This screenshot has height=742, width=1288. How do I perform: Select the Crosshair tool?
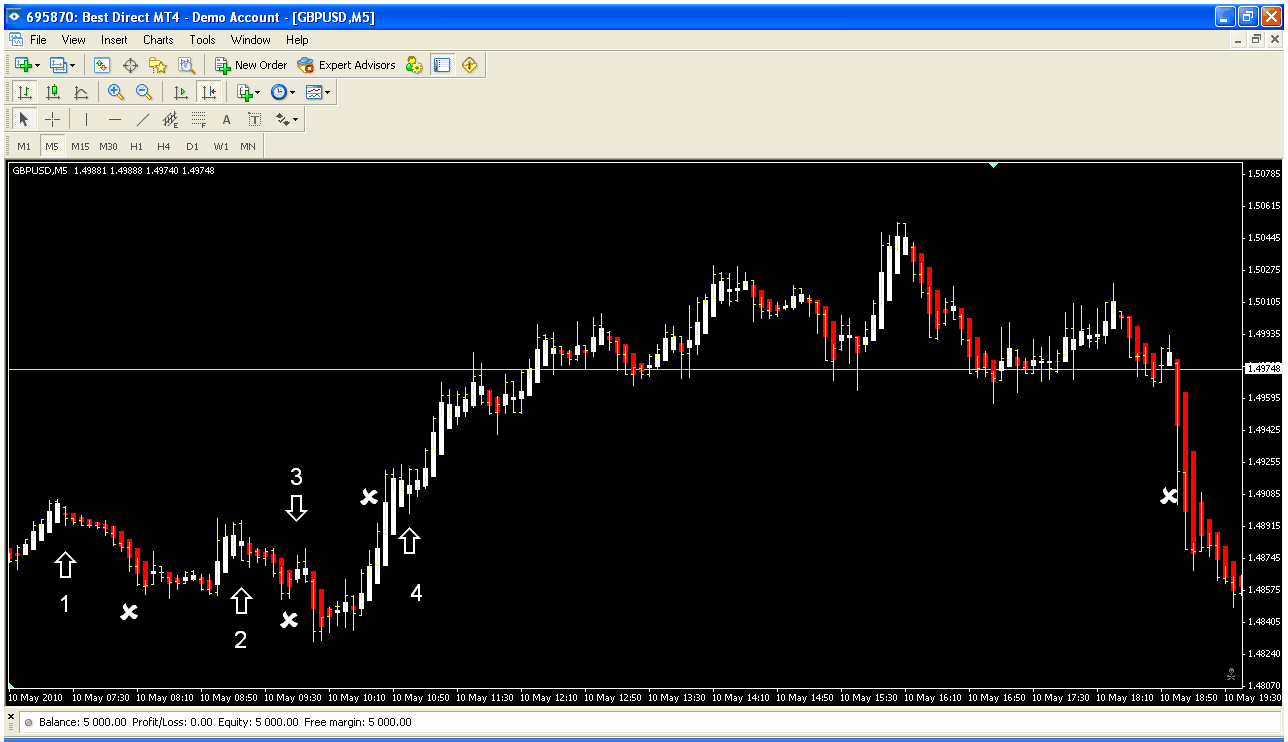[x=53, y=120]
